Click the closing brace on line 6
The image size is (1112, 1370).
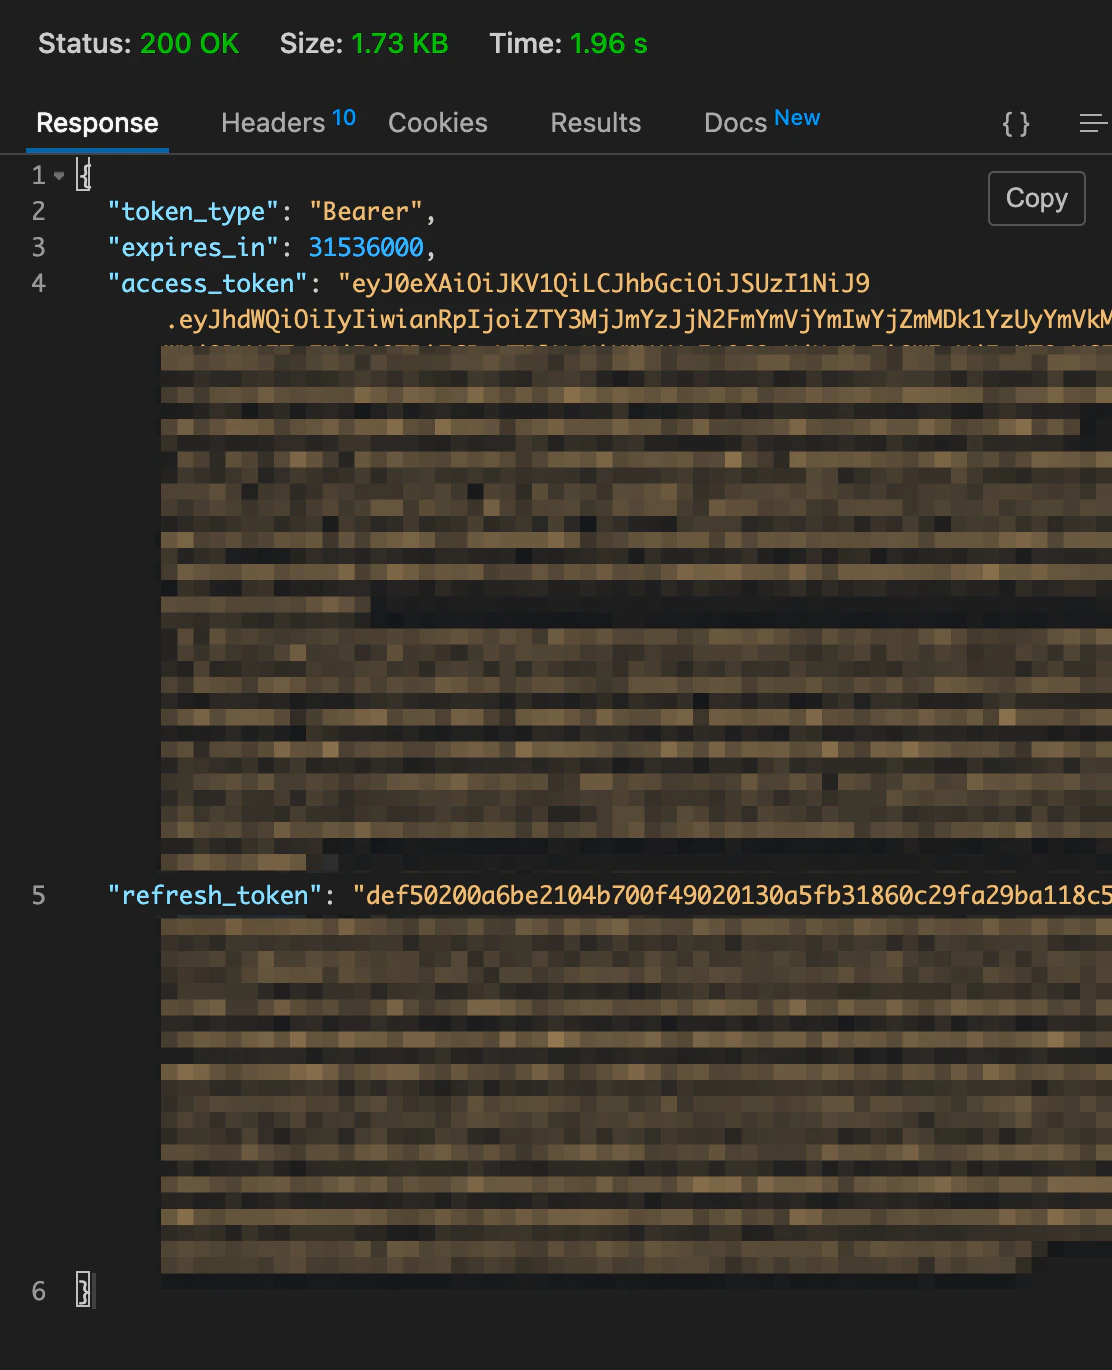(84, 1291)
